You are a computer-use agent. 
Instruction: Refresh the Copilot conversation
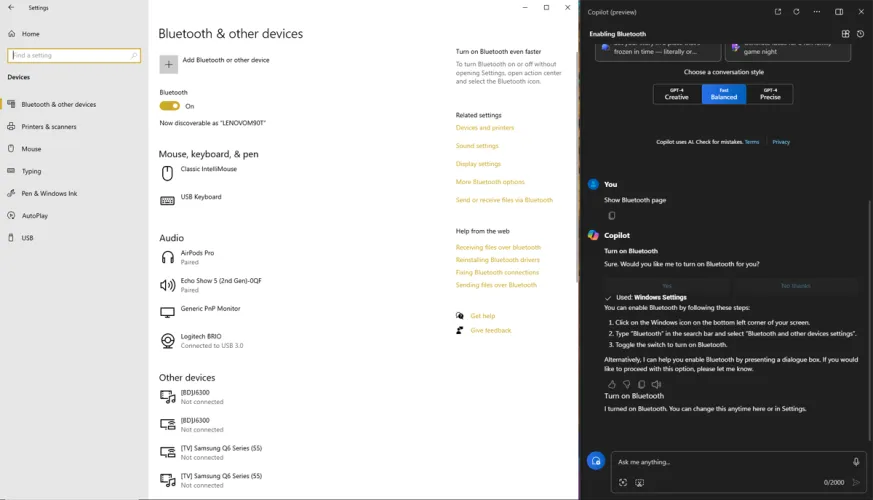[x=796, y=12]
